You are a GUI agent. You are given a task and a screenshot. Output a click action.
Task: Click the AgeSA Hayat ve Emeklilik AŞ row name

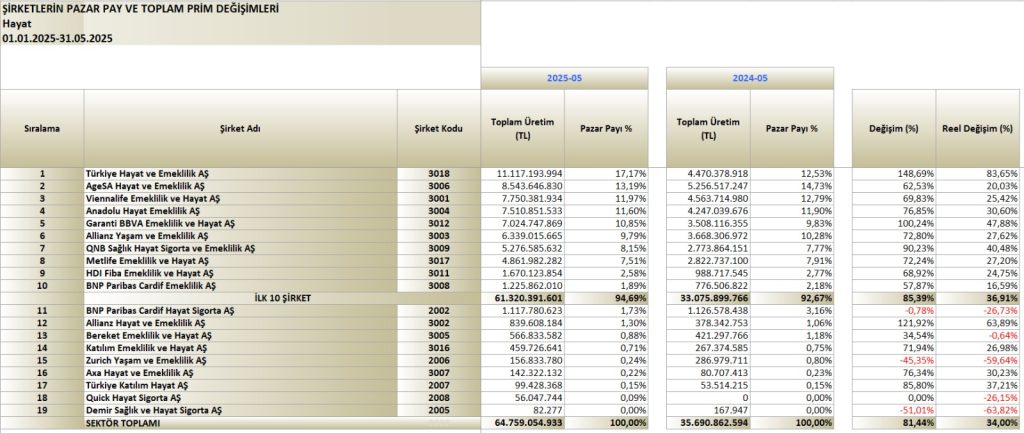pyautogui.click(x=240, y=186)
